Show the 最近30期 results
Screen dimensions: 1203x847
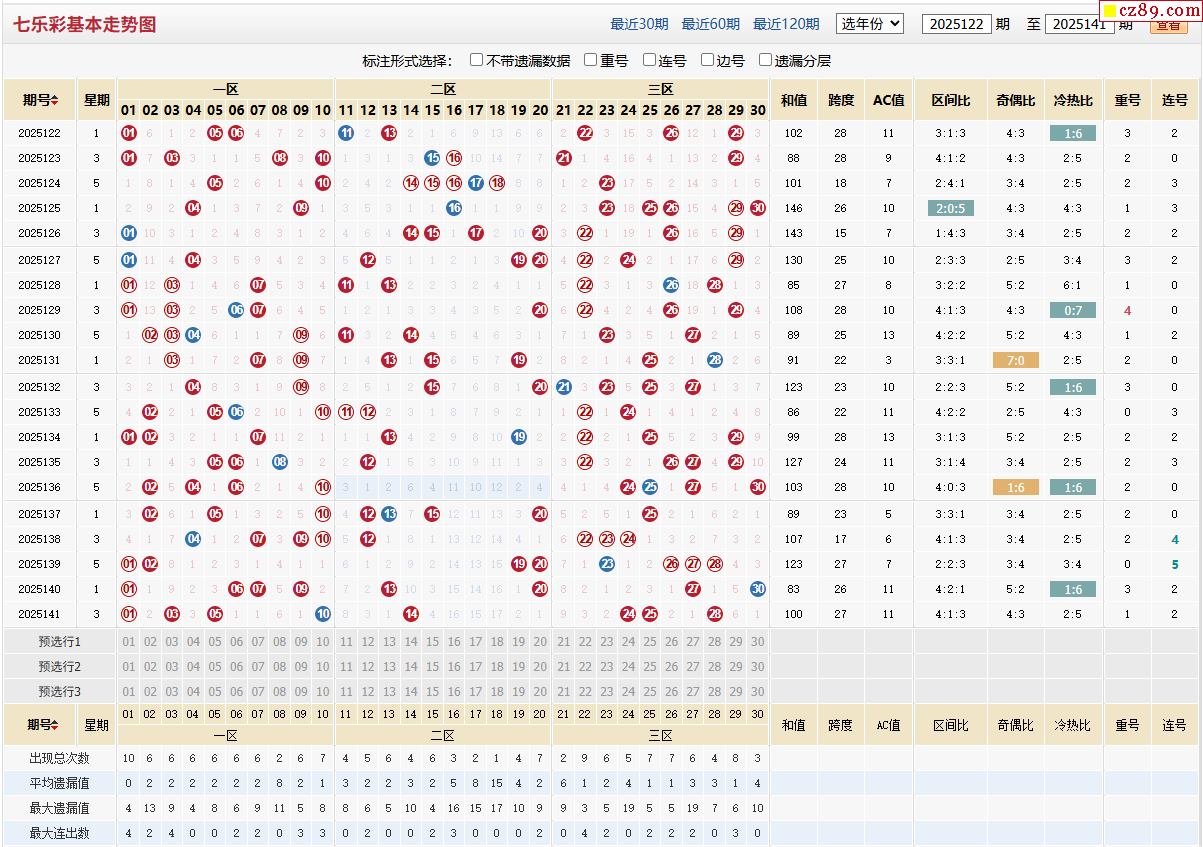pyautogui.click(x=639, y=24)
